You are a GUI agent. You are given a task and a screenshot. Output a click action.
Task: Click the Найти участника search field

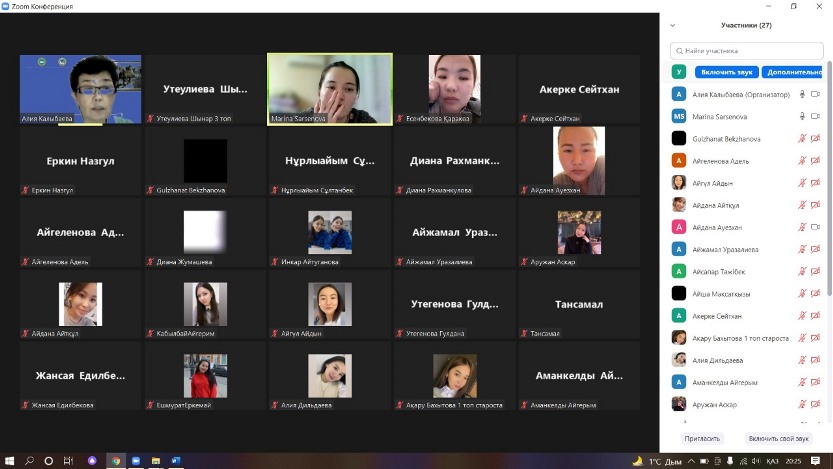(750, 50)
